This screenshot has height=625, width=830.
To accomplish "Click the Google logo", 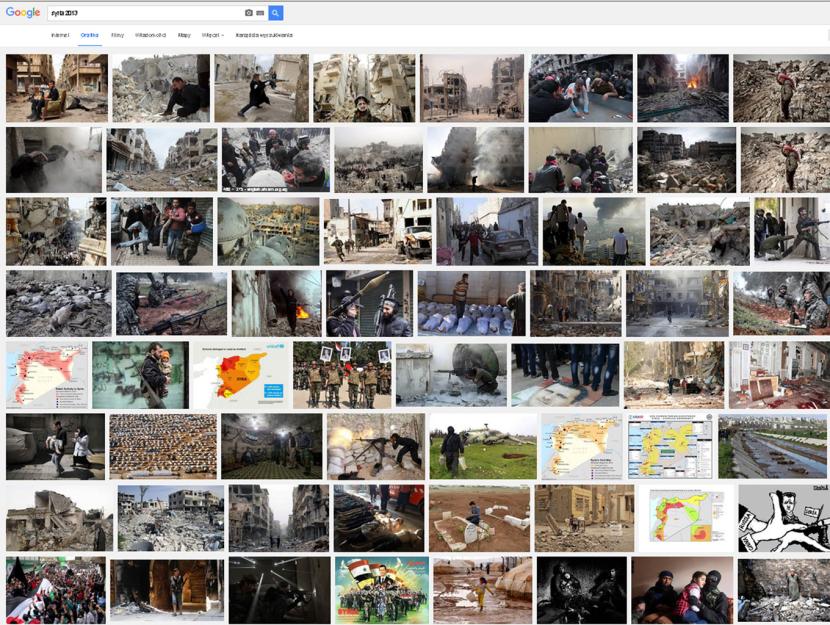I will pos(22,12).
